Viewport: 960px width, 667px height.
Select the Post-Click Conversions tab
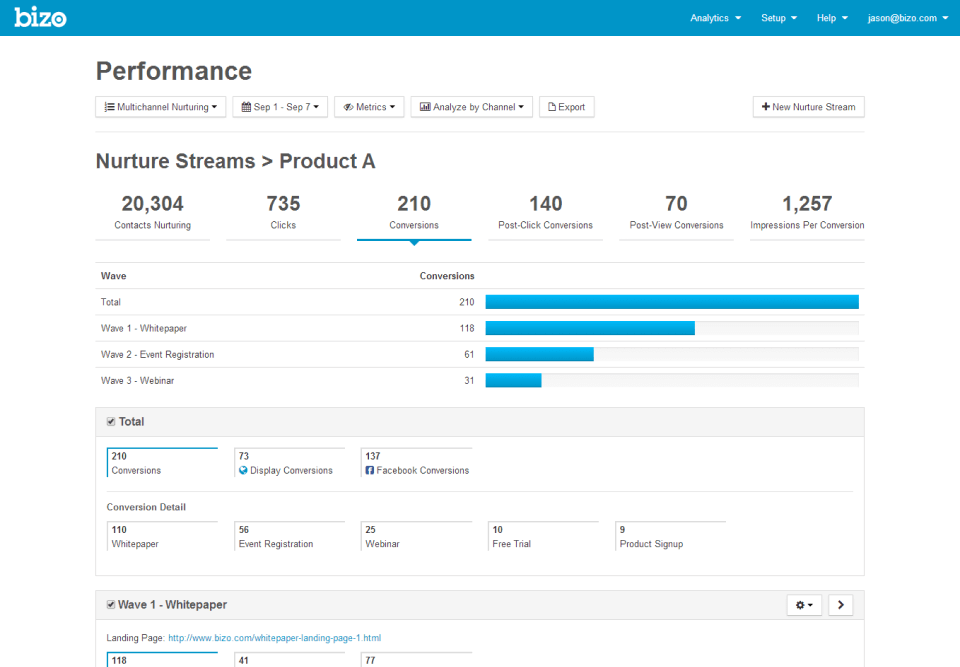(x=545, y=212)
